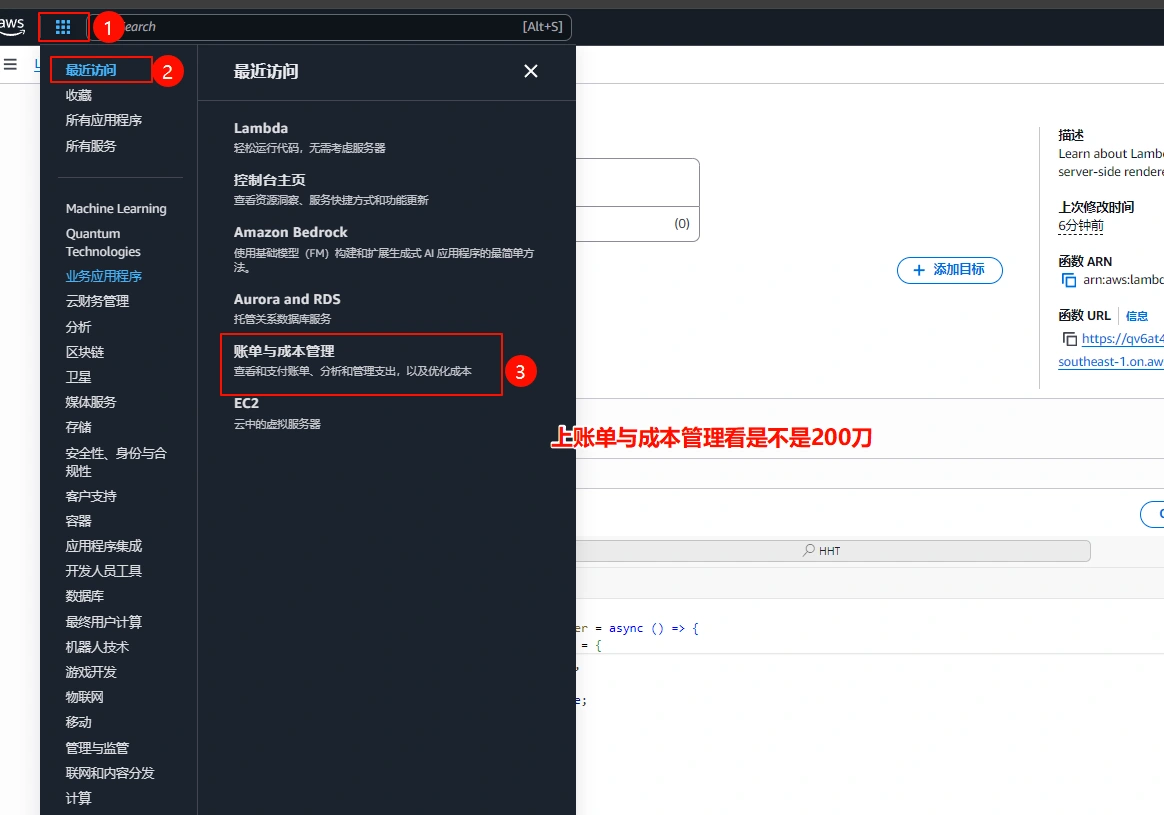Click the 6分钟前 last modified time

pyautogui.click(x=1081, y=226)
